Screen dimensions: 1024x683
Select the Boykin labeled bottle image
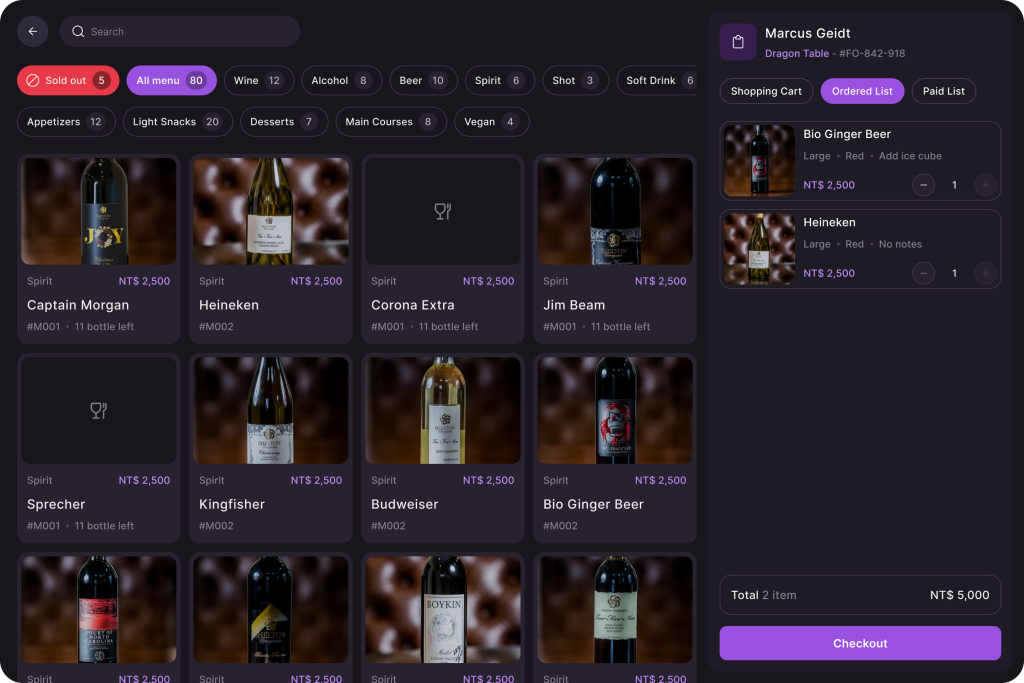point(443,609)
